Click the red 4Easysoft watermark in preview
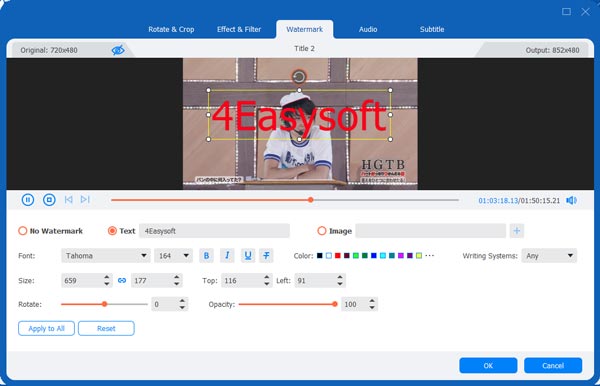This screenshot has width=600, height=386. pos(298,116)
